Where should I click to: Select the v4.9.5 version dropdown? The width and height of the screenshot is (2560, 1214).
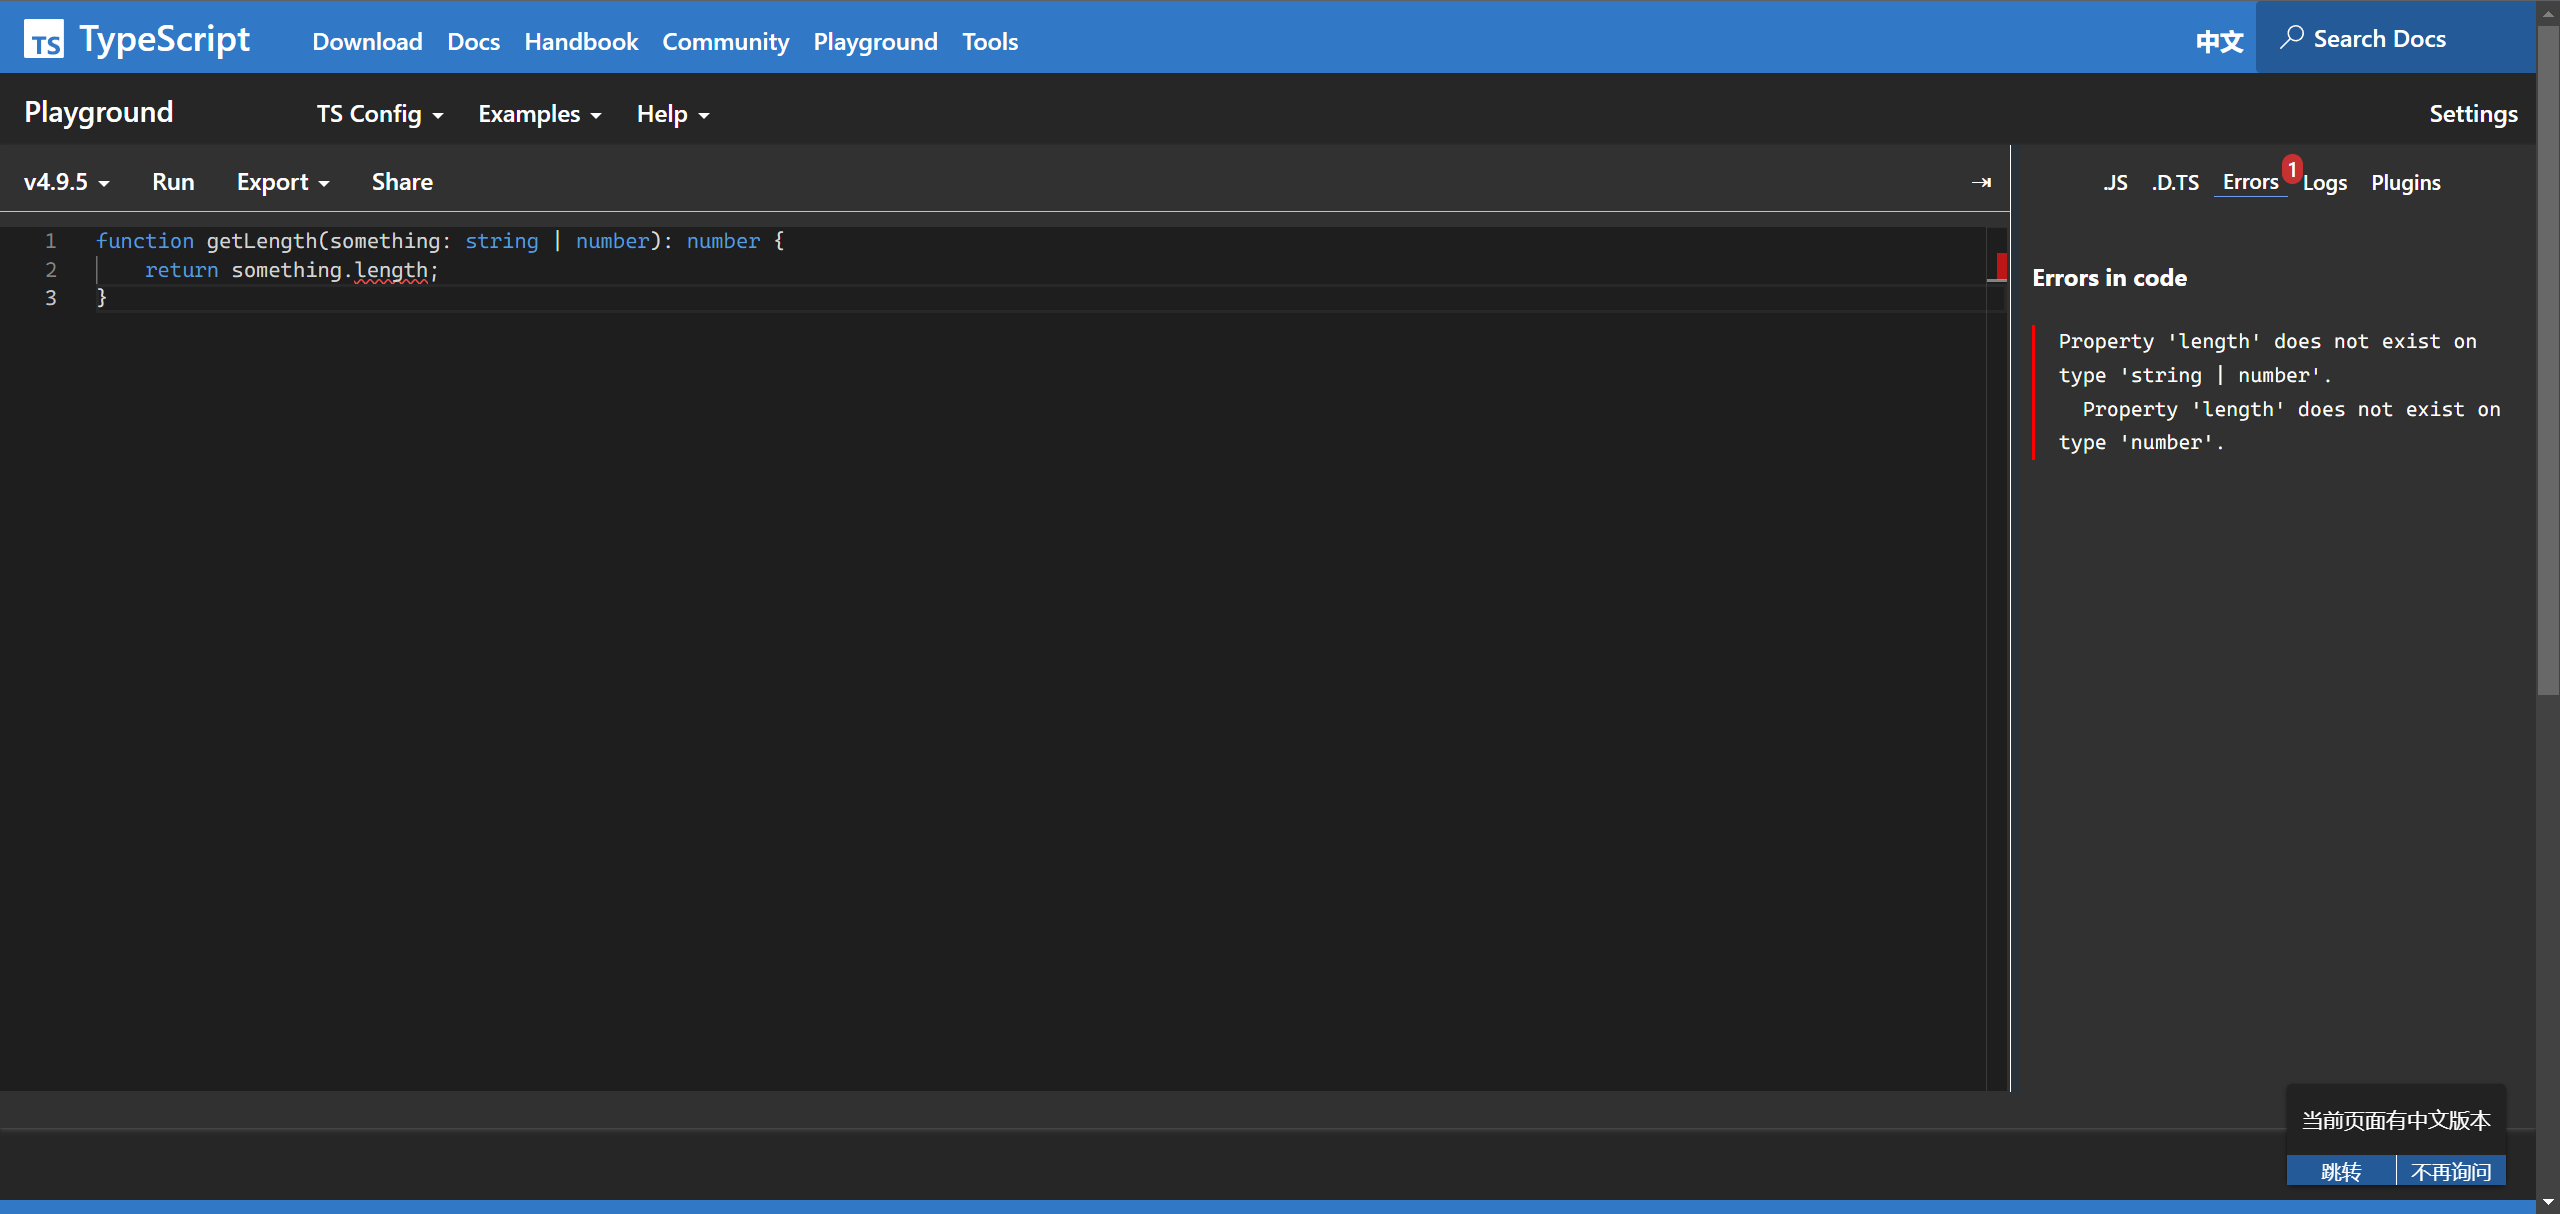(x=66, y=182)
